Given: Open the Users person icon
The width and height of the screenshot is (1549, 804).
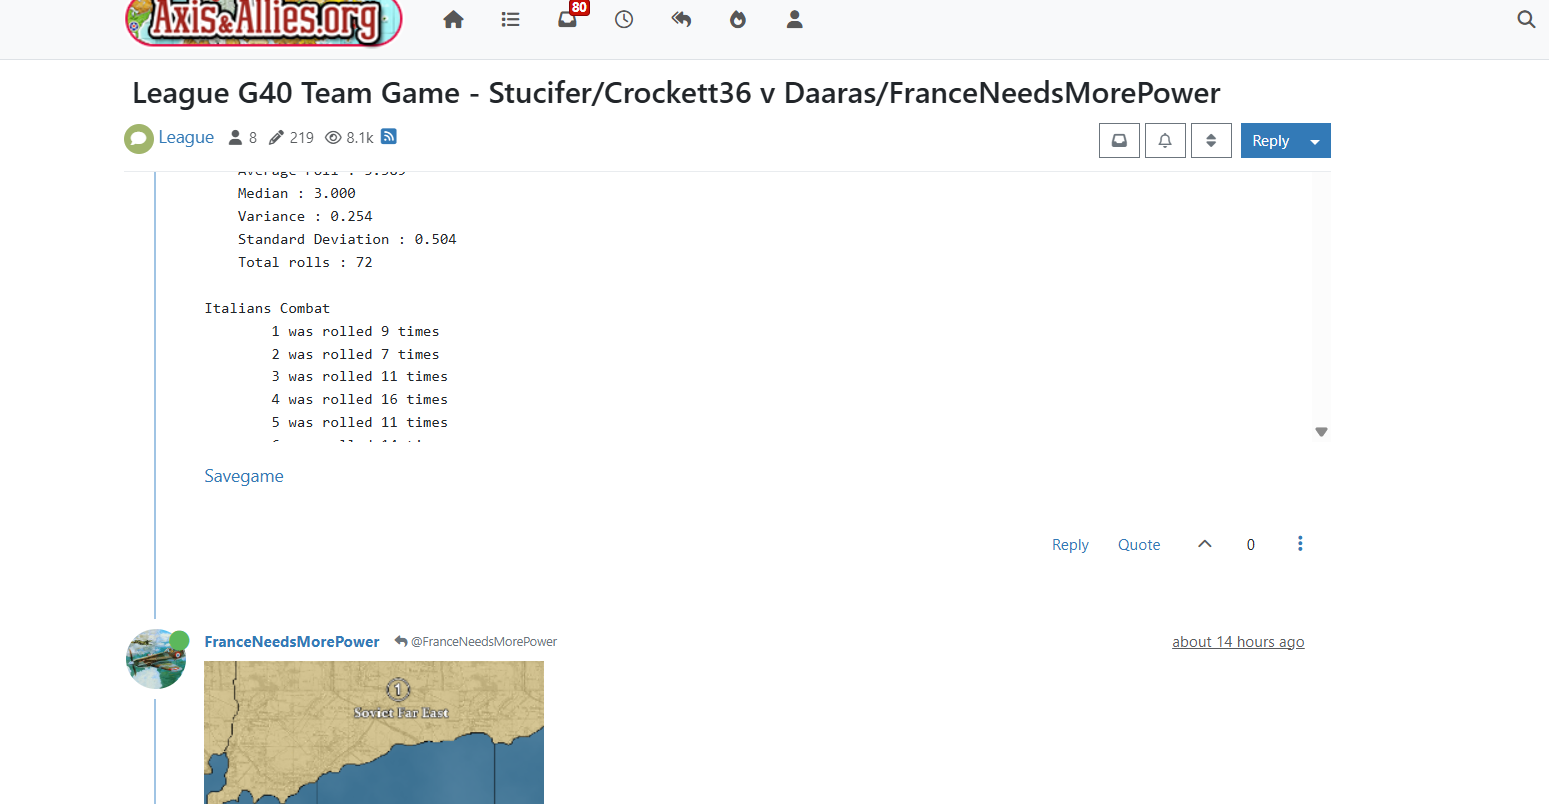Looking at the screenshot, I should [x=795, y=19].
